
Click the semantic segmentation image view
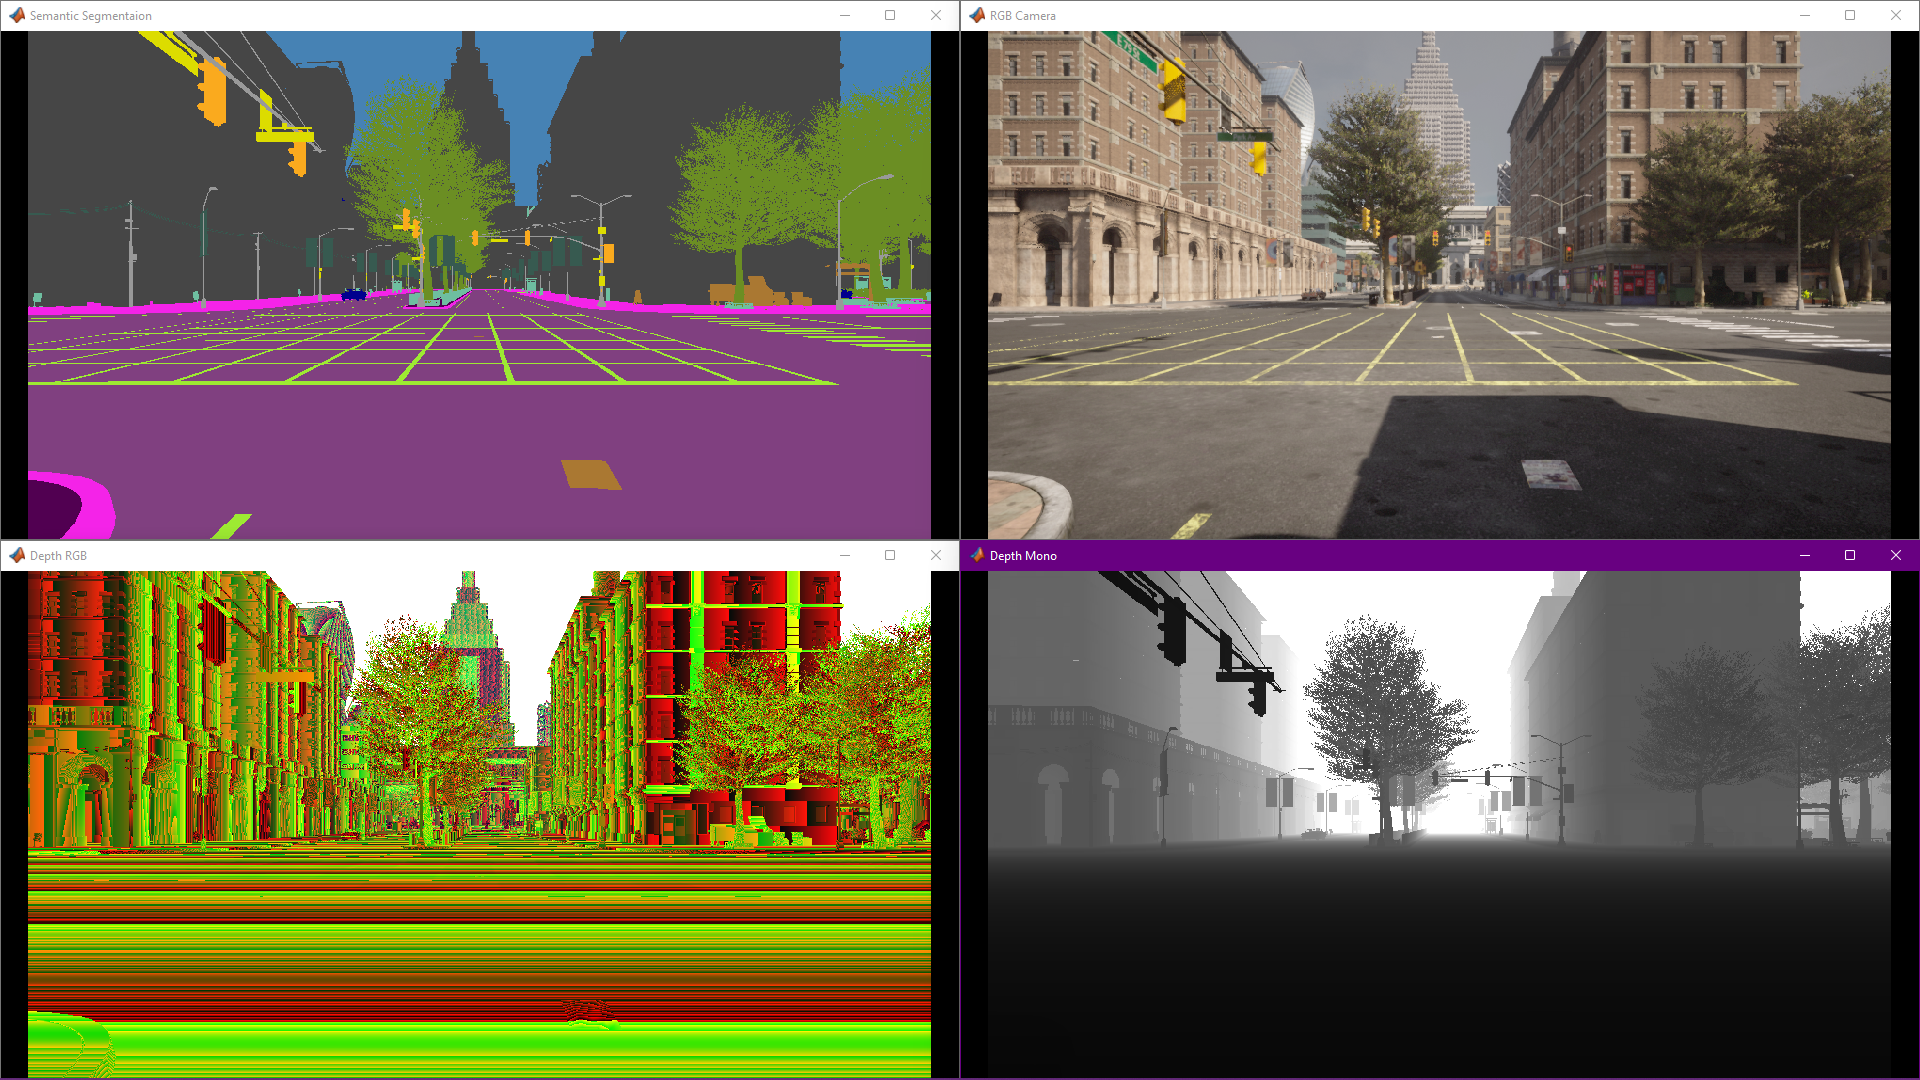479,285
